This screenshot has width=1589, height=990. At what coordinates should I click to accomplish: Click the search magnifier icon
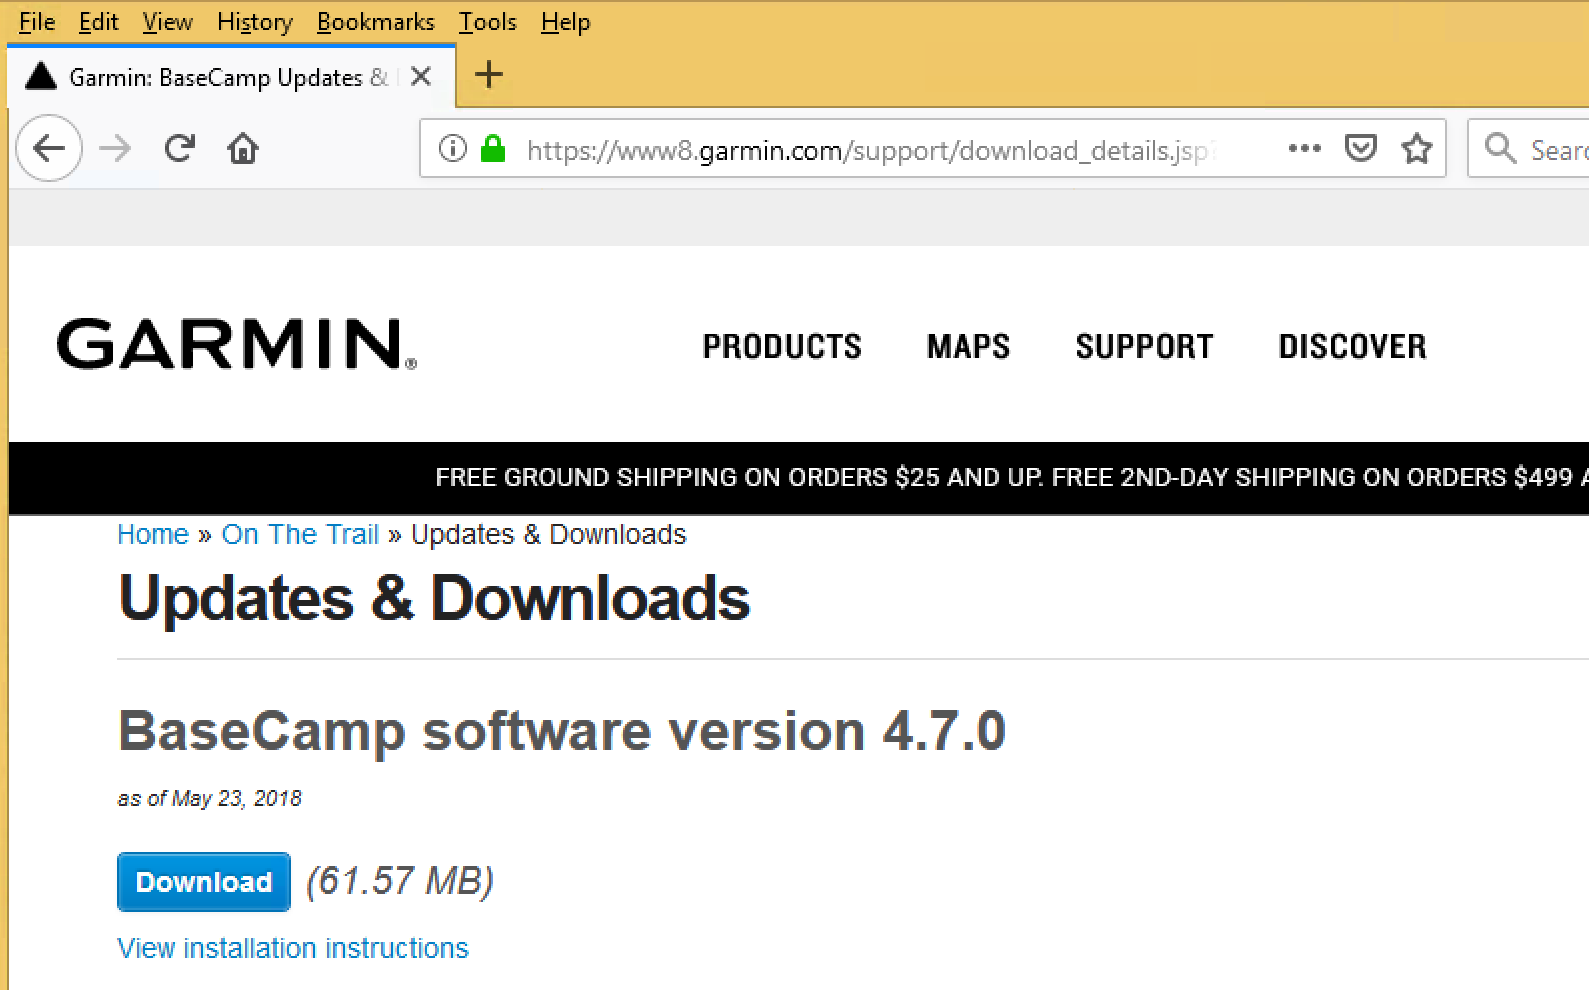[1500, 149]
